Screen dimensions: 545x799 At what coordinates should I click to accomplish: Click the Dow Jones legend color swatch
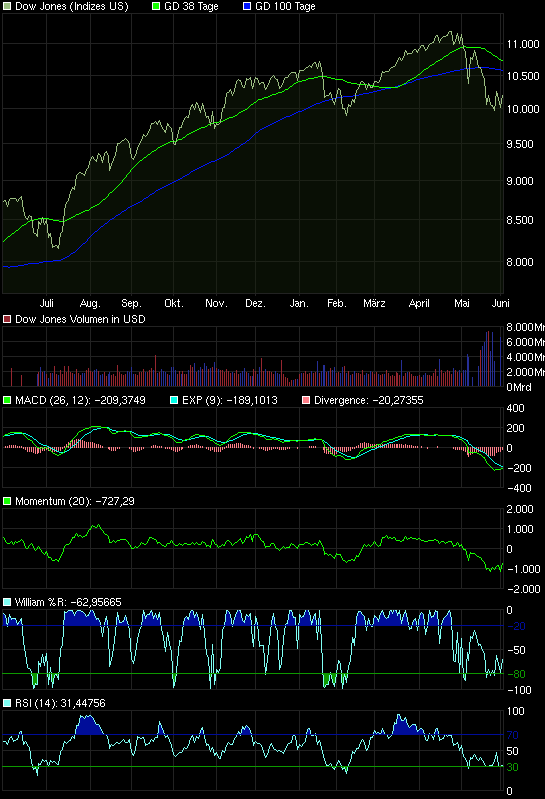pyautogui.click(x=7, y=7)
